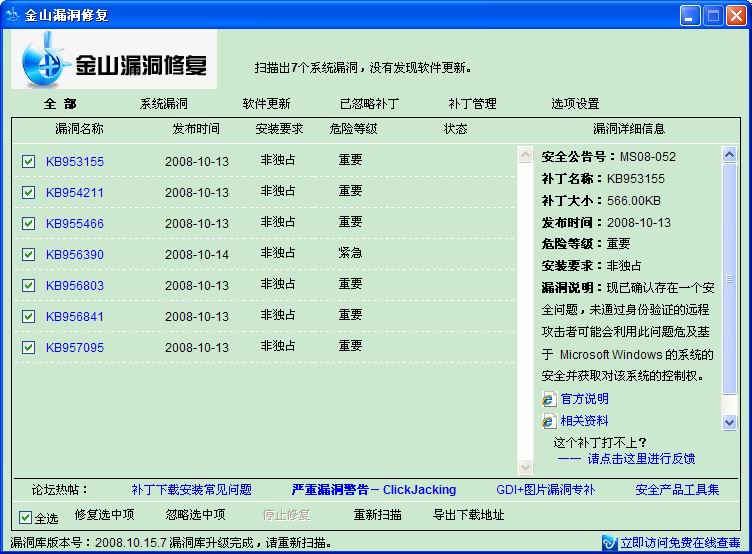752x554 pixels.
Task: Open the ClickJacking 严重漏洞警告 link
Action: [374, 490]
